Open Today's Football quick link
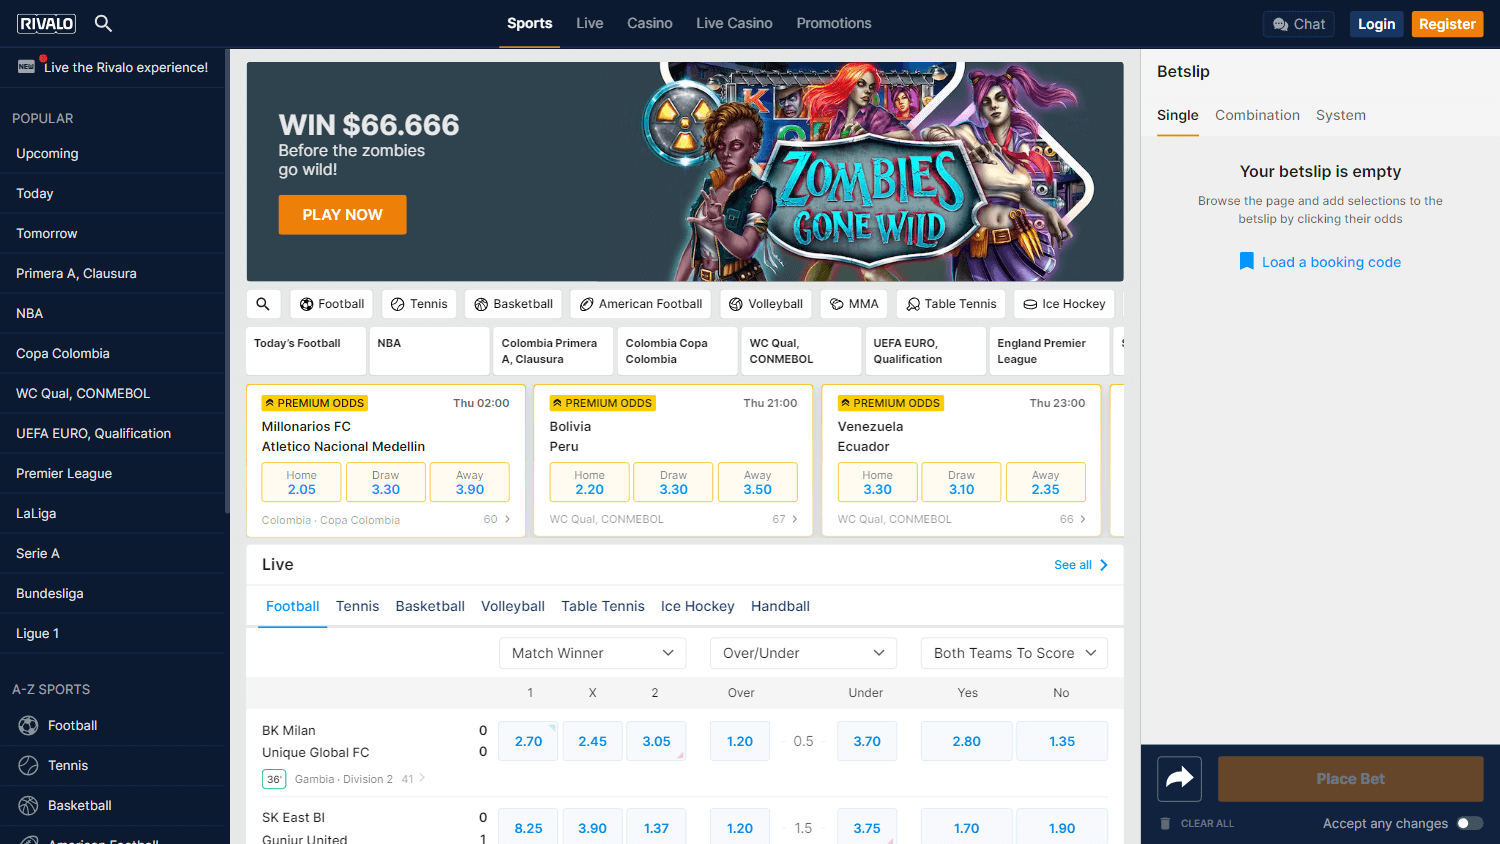The width and height of the screenshot is (1500, 844). pos(307,351)
